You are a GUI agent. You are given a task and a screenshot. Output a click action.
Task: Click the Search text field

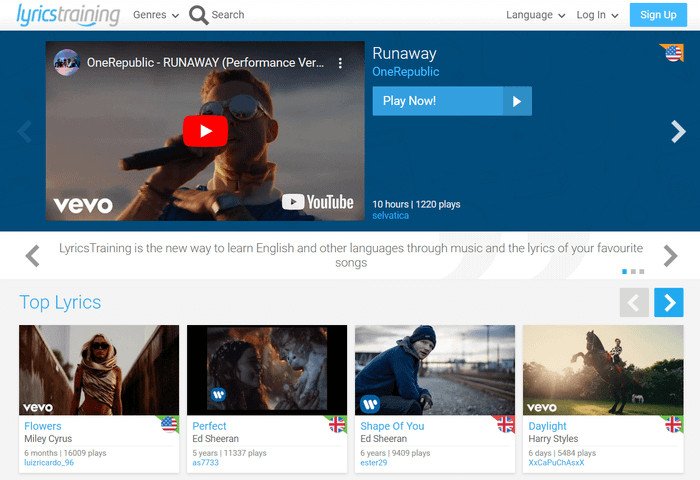[x=228, y=15]
